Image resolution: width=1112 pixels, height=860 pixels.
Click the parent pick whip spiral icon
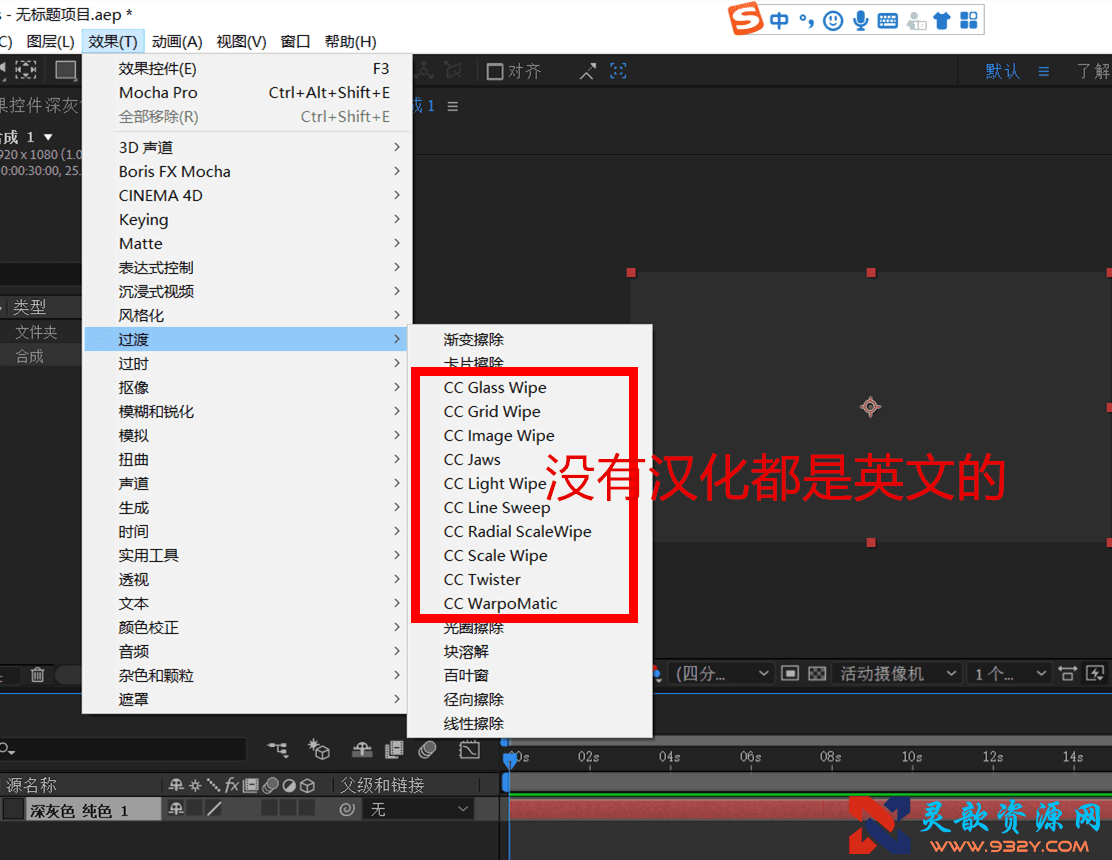point(347,809)
